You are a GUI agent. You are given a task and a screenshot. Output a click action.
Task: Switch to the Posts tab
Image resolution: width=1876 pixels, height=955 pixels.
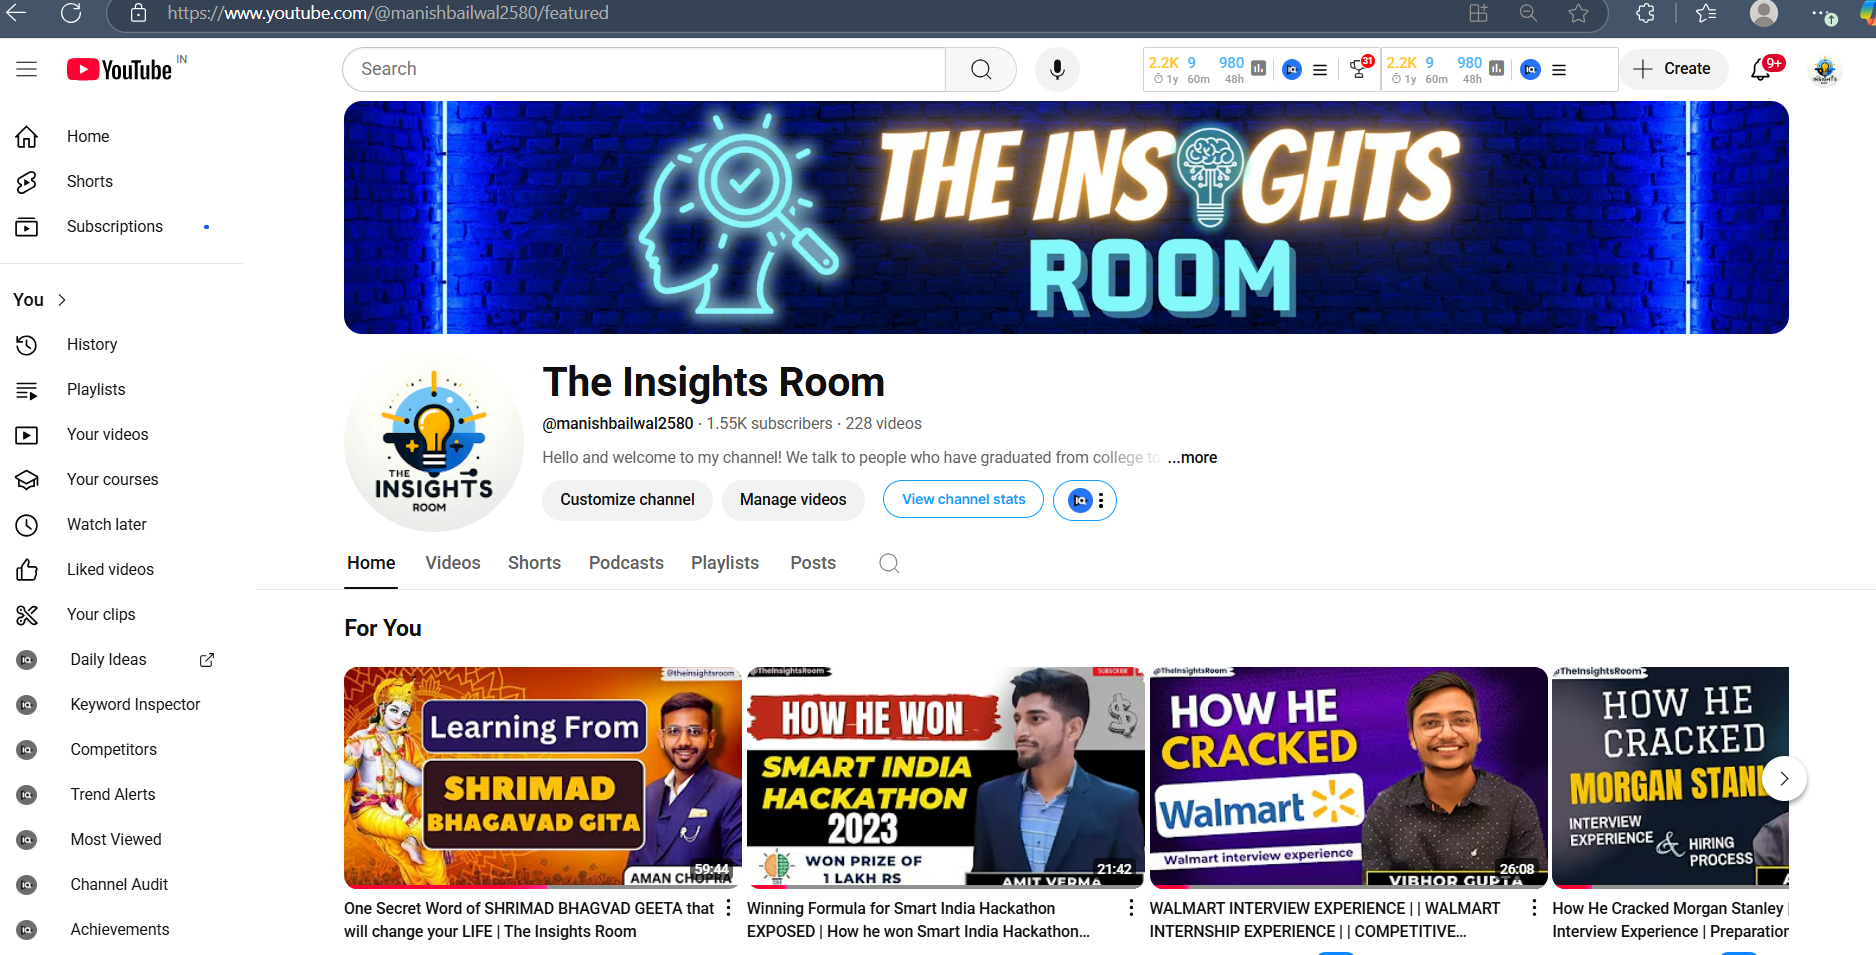tap(813, 563)
